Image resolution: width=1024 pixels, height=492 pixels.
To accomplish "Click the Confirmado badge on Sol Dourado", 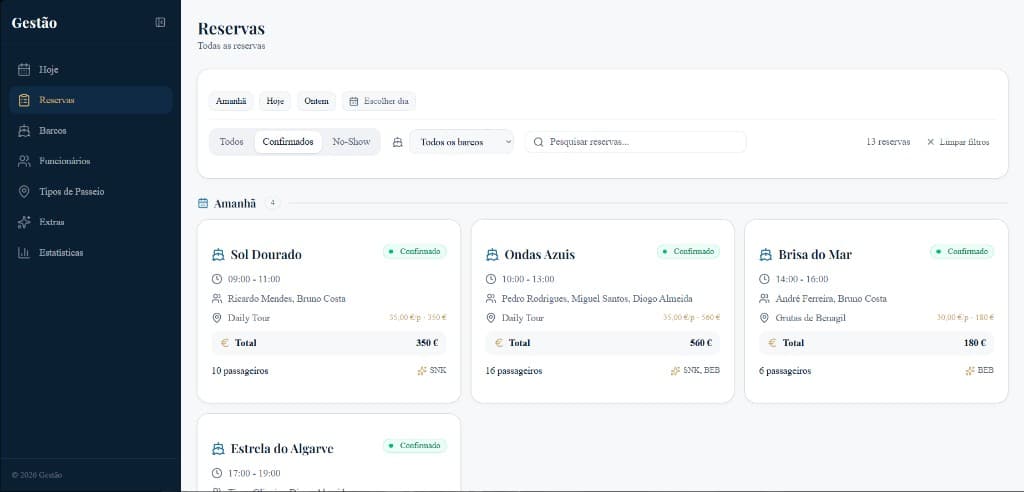I will [x=415, y=251].
